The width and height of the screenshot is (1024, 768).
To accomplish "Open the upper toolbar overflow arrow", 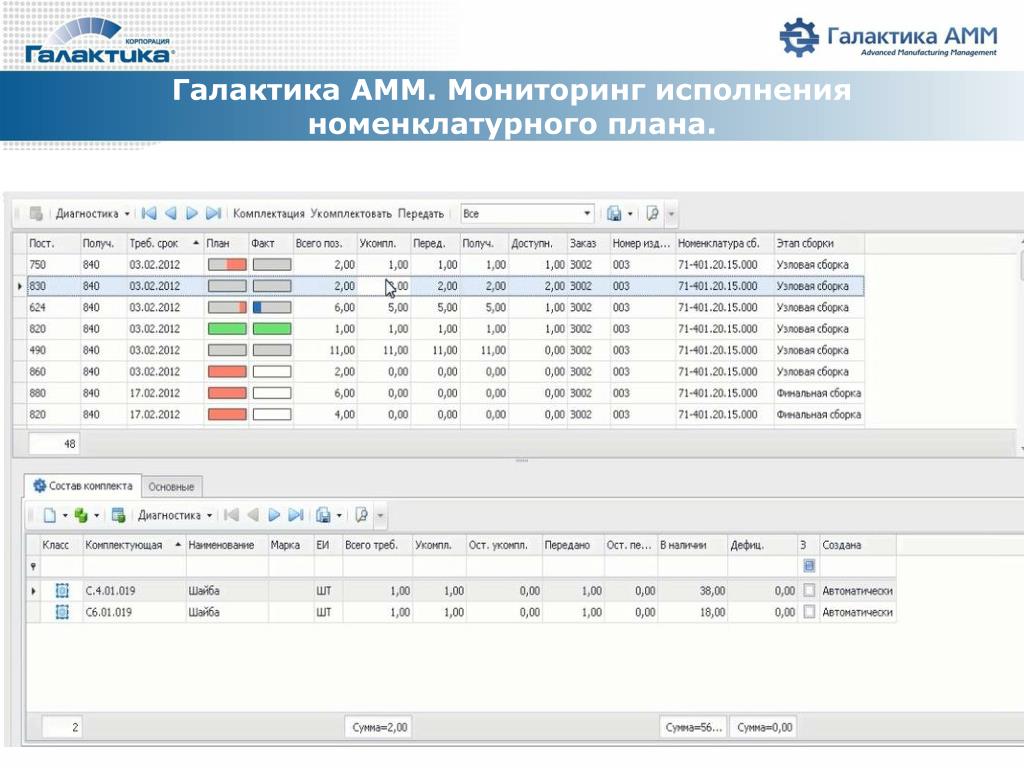I will click(671, 214).
